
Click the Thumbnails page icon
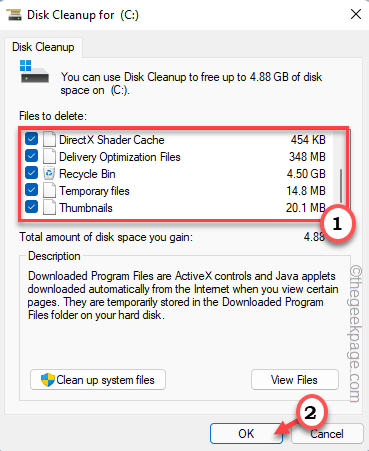tap(49, 208)
